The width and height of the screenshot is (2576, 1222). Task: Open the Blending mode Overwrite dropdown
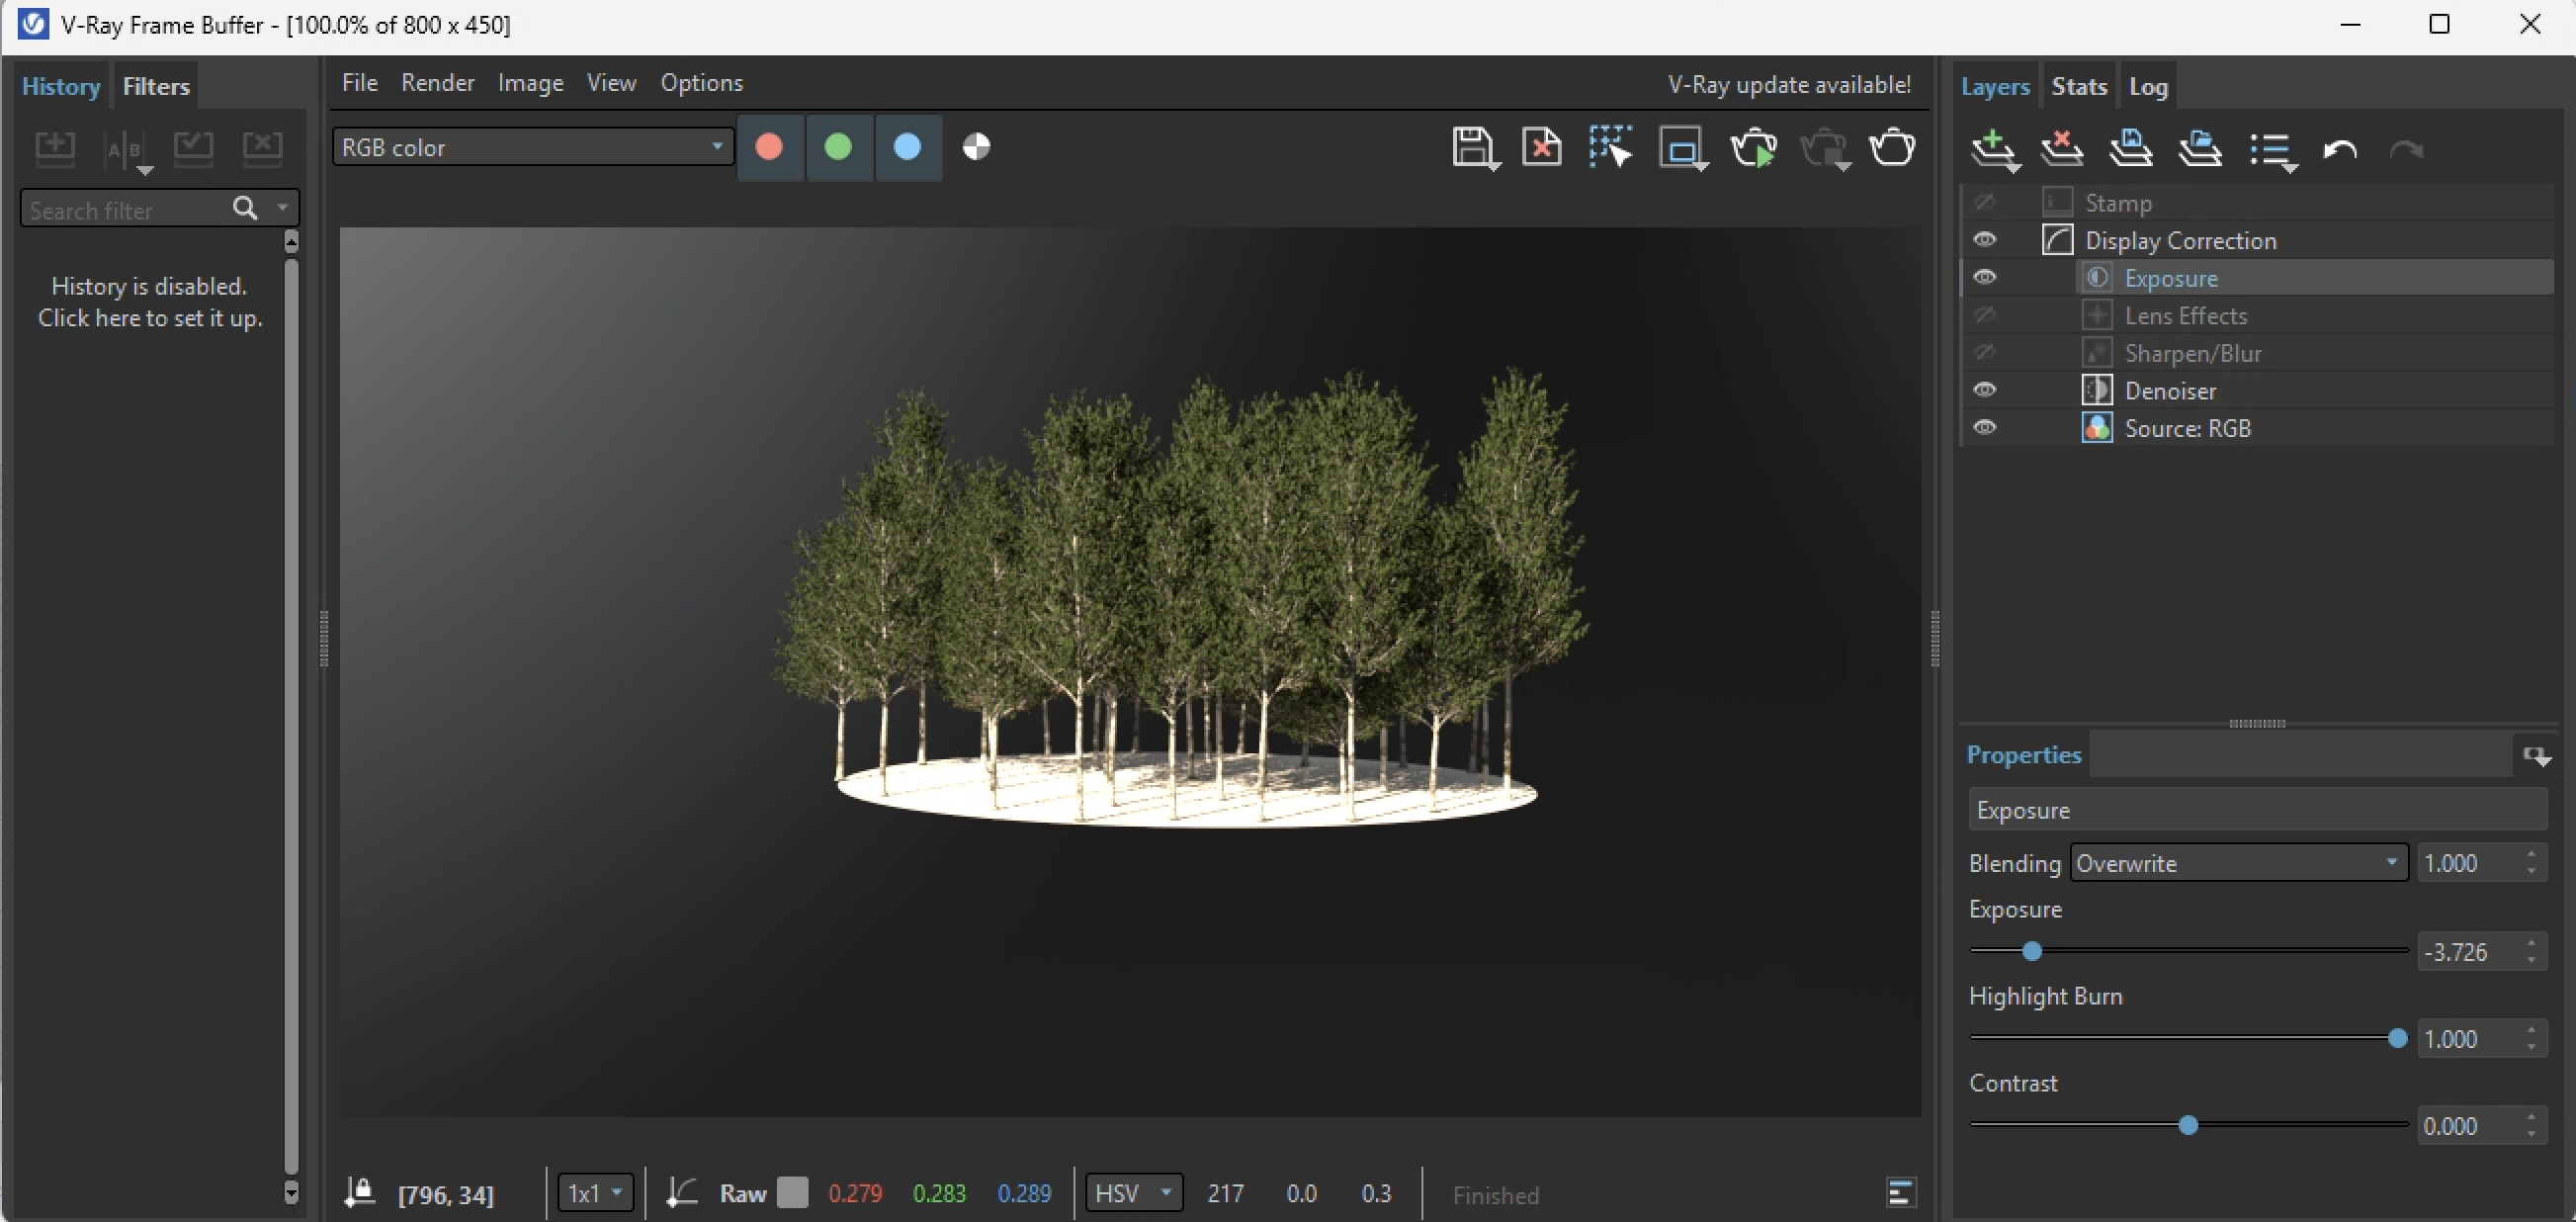coord(2238,863)
